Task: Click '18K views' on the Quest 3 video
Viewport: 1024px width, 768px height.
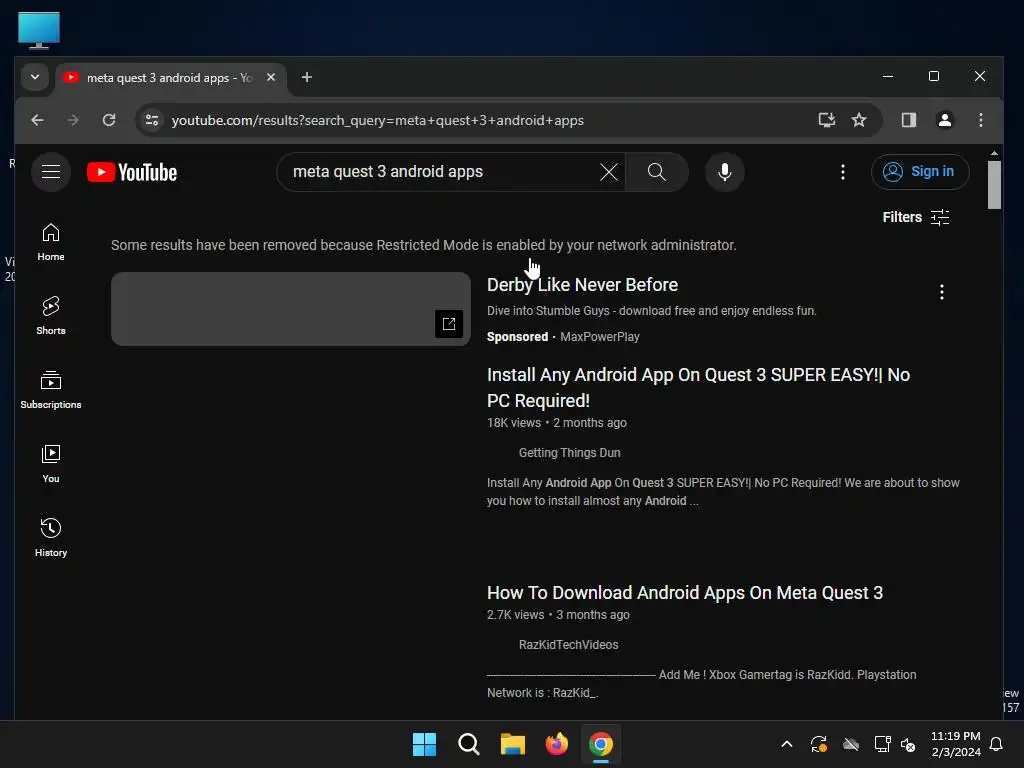Action: [x=514, y=423]
